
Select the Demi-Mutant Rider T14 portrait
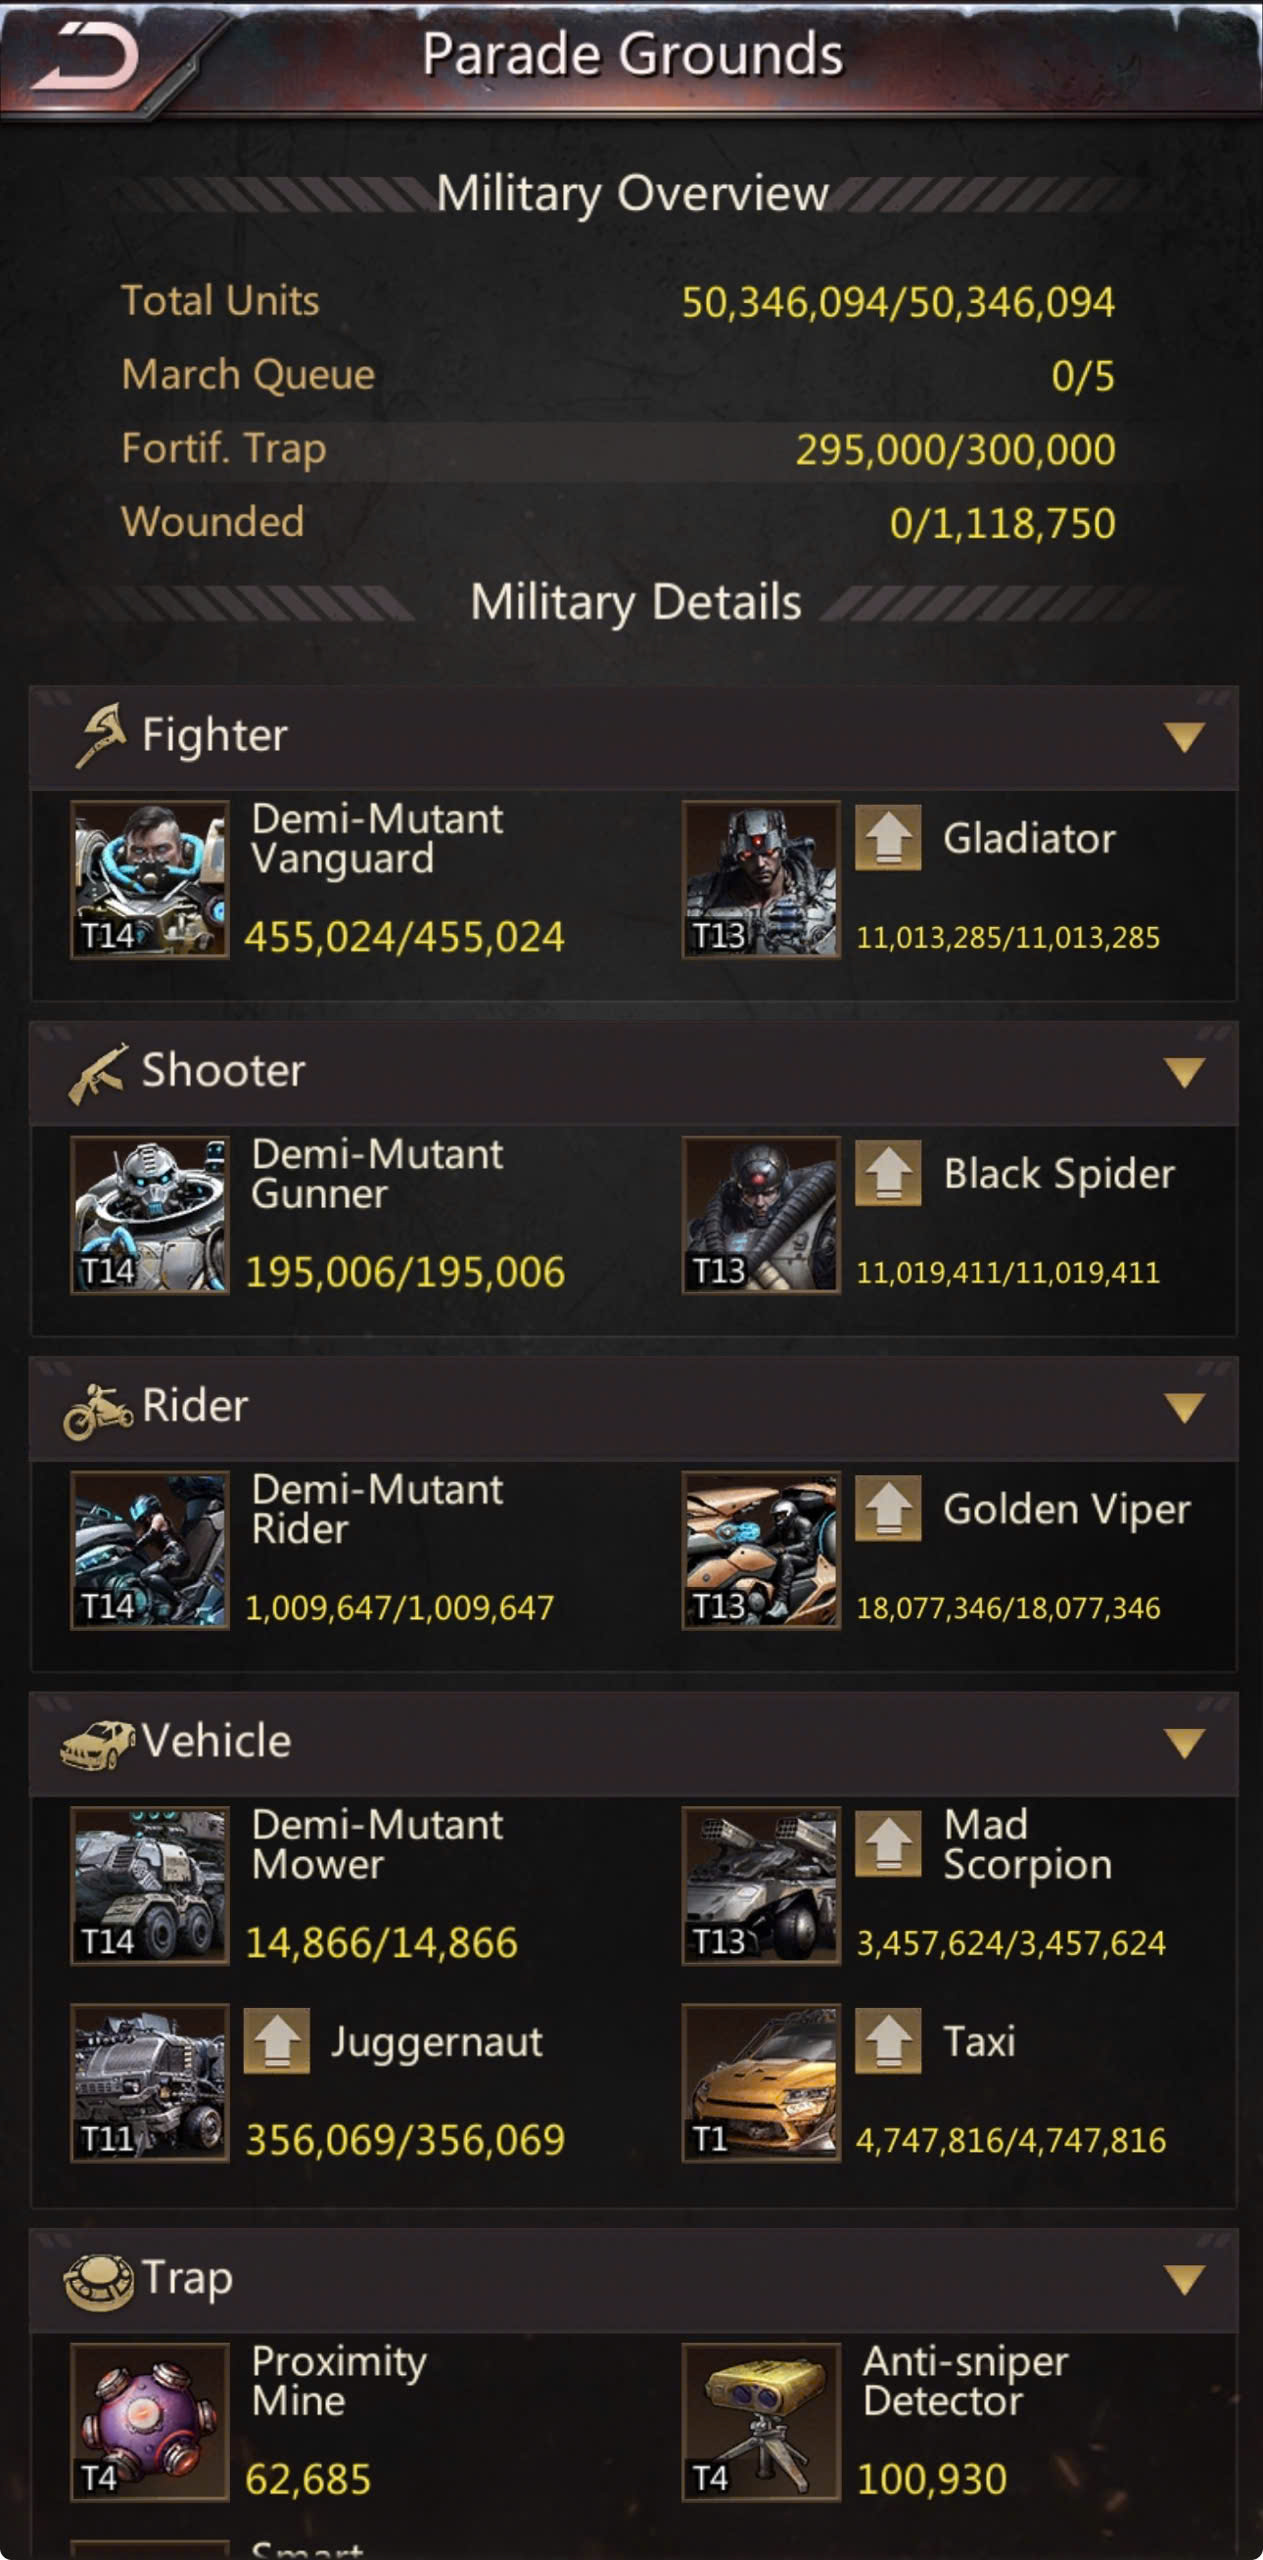150,1550
